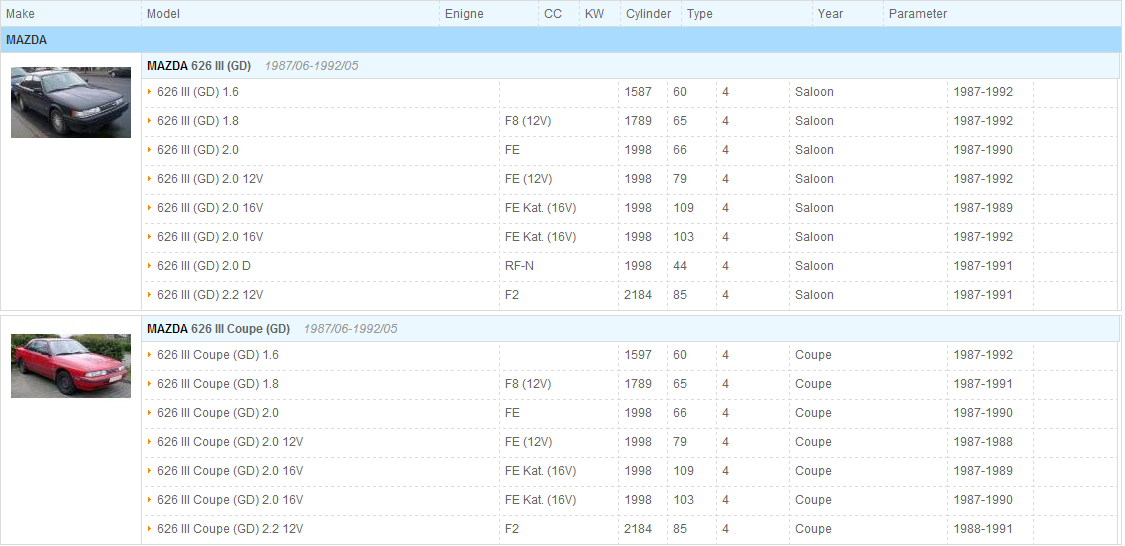Click the arrow icon beside 626 III (GD) 1.8
1125x546 pixels.
(150, 121)
